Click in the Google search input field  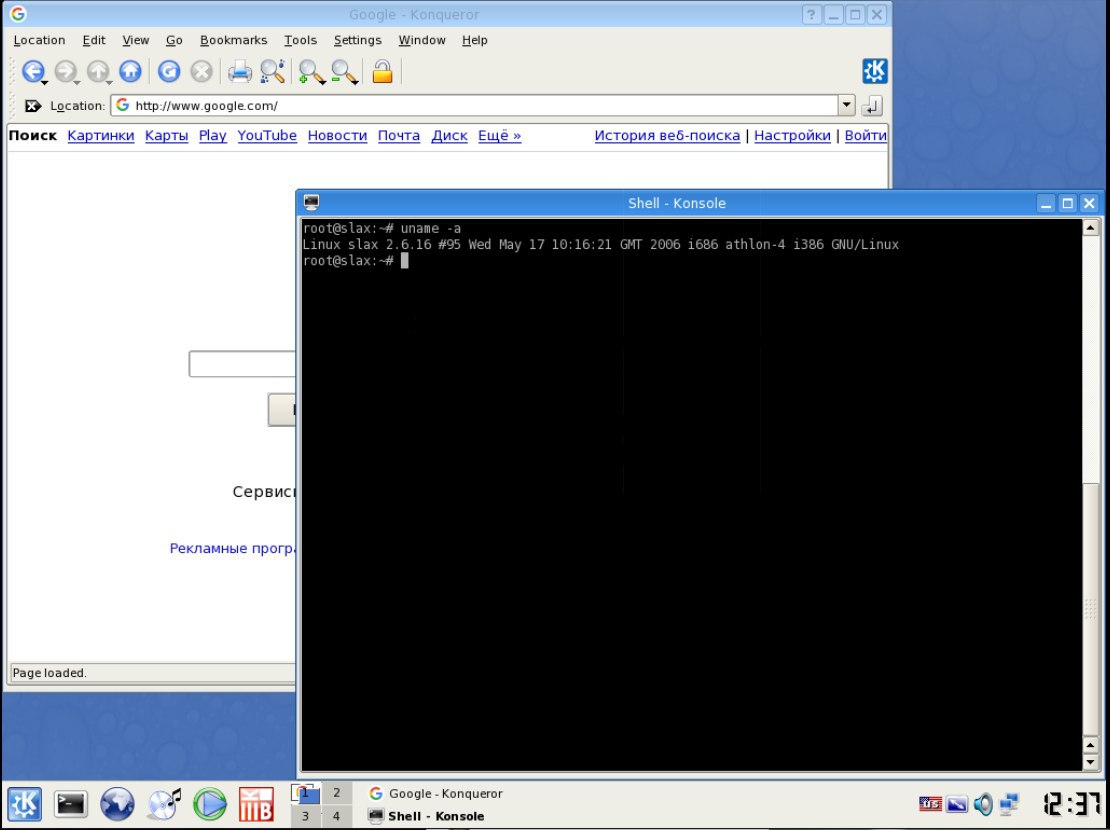[242, 364]
